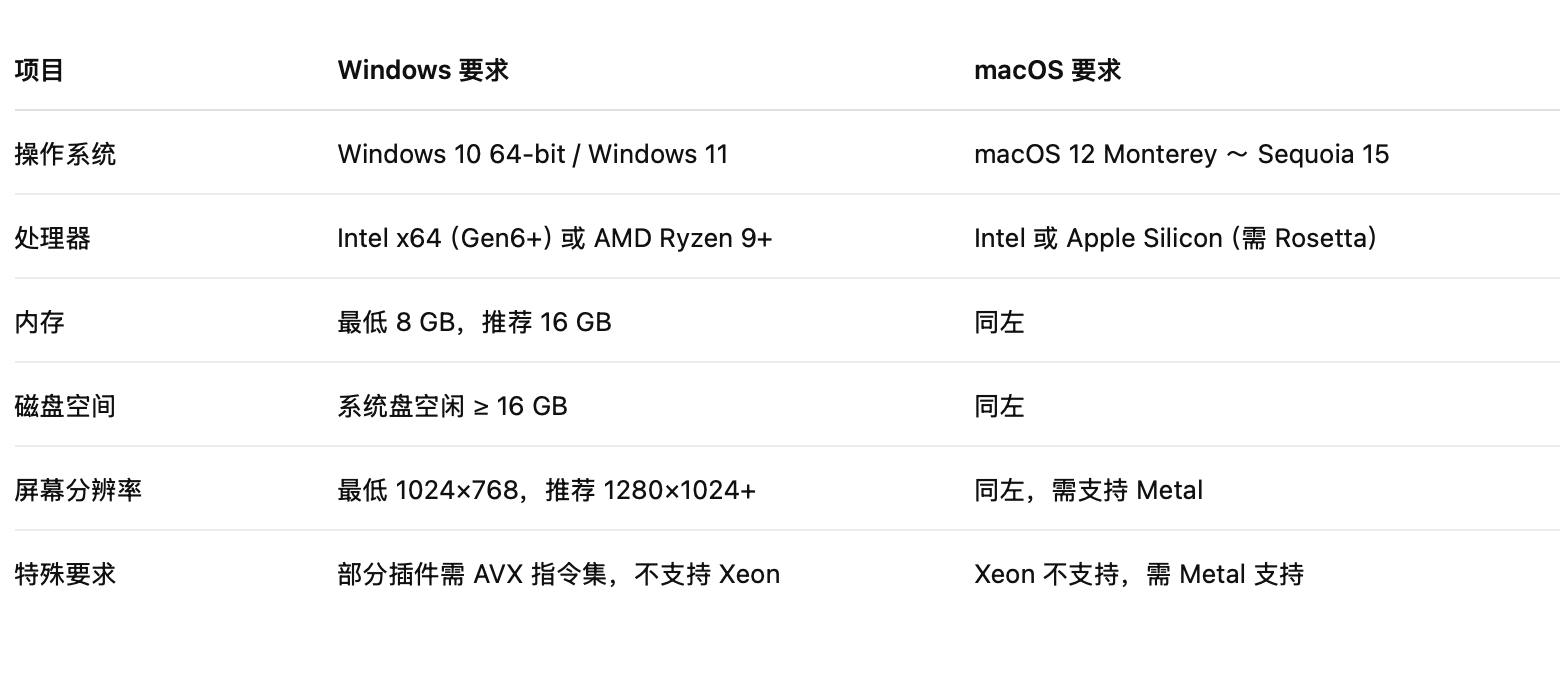This screenshot has height=678, width=1560.
Task: Click the 系统盘空闲 ≥ 16 GB cell
Action: click(x=452, y=406)
